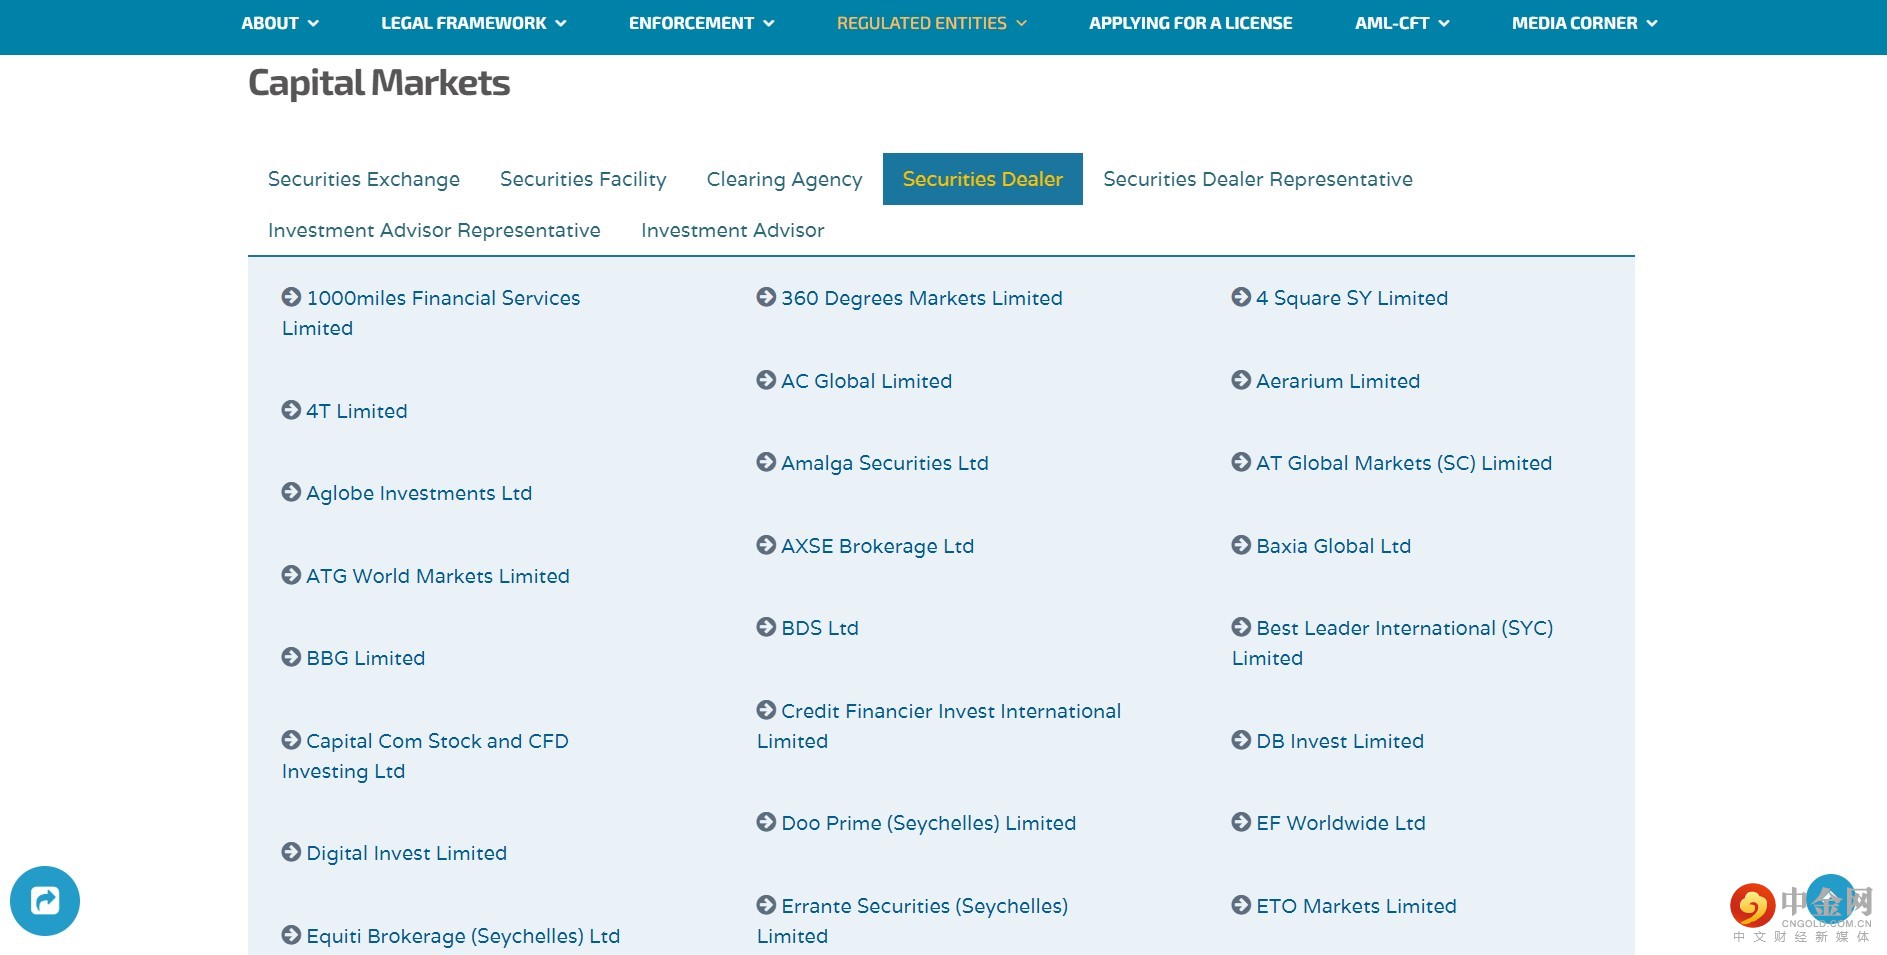Viewport: 1887px width, 955px height.
Task: Open ETO Markets Limited link
Action: (1356, 906)
